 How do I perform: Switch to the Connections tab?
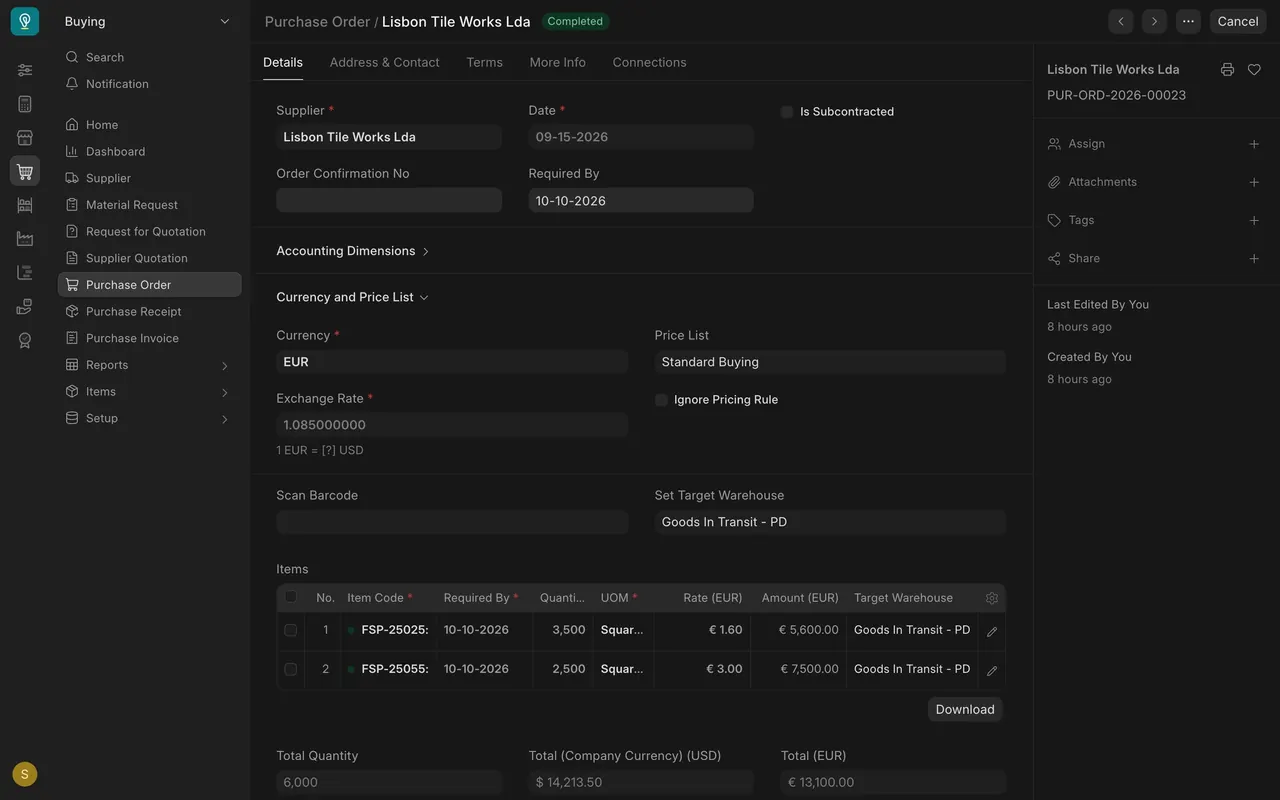pyautogui.click(x=650, y=62)
